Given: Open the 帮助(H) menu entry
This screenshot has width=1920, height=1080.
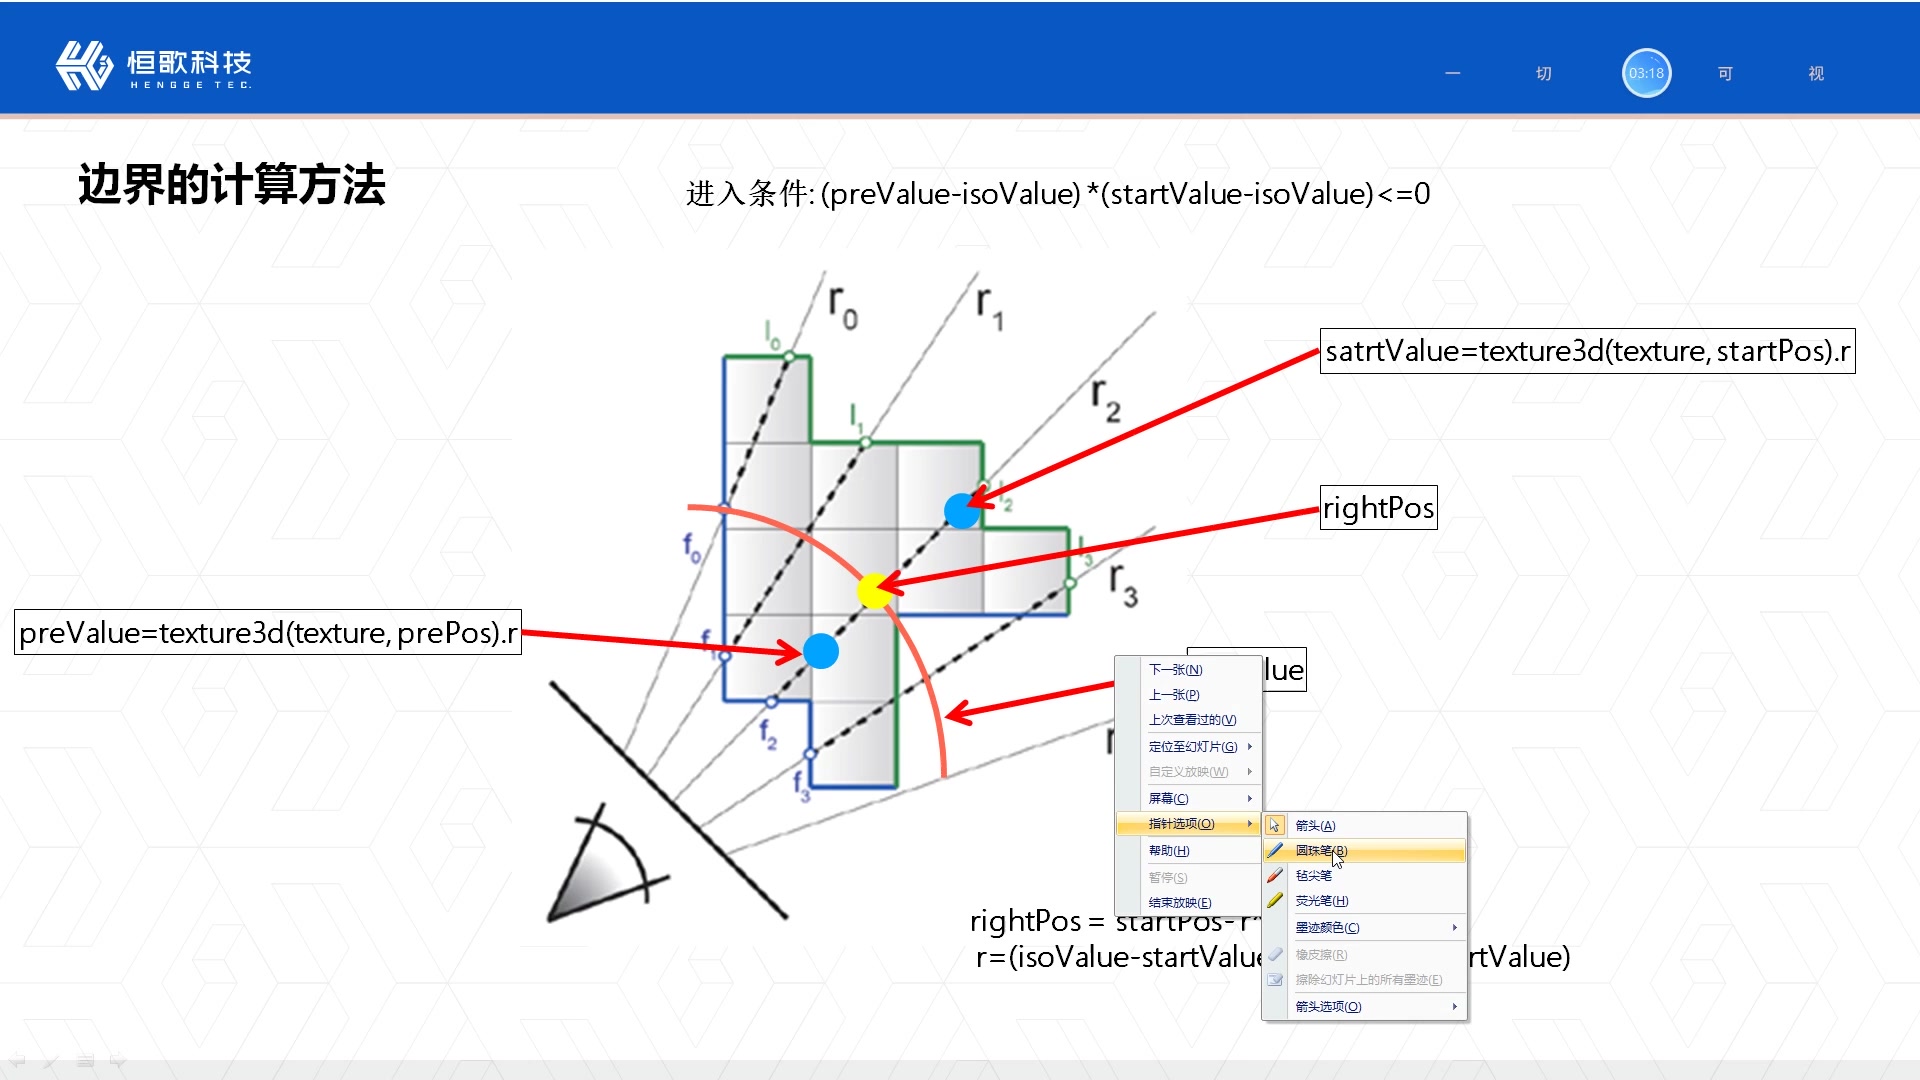Looking at the screenshot, I should click(x=1189, y=851).
